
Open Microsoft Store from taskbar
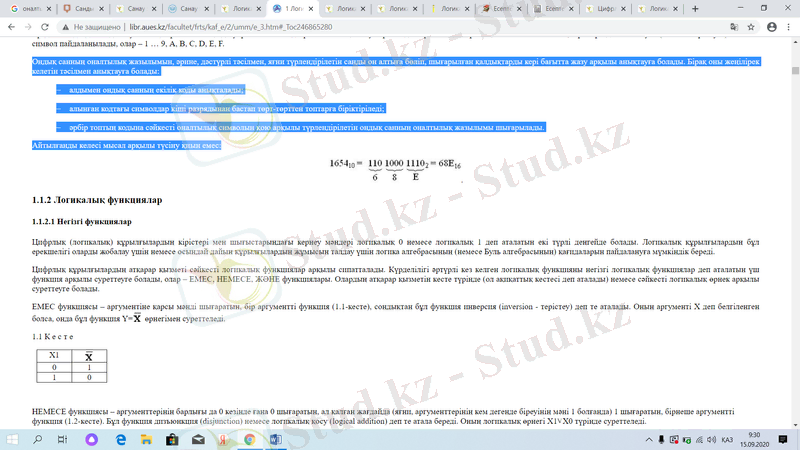[172, 439]
